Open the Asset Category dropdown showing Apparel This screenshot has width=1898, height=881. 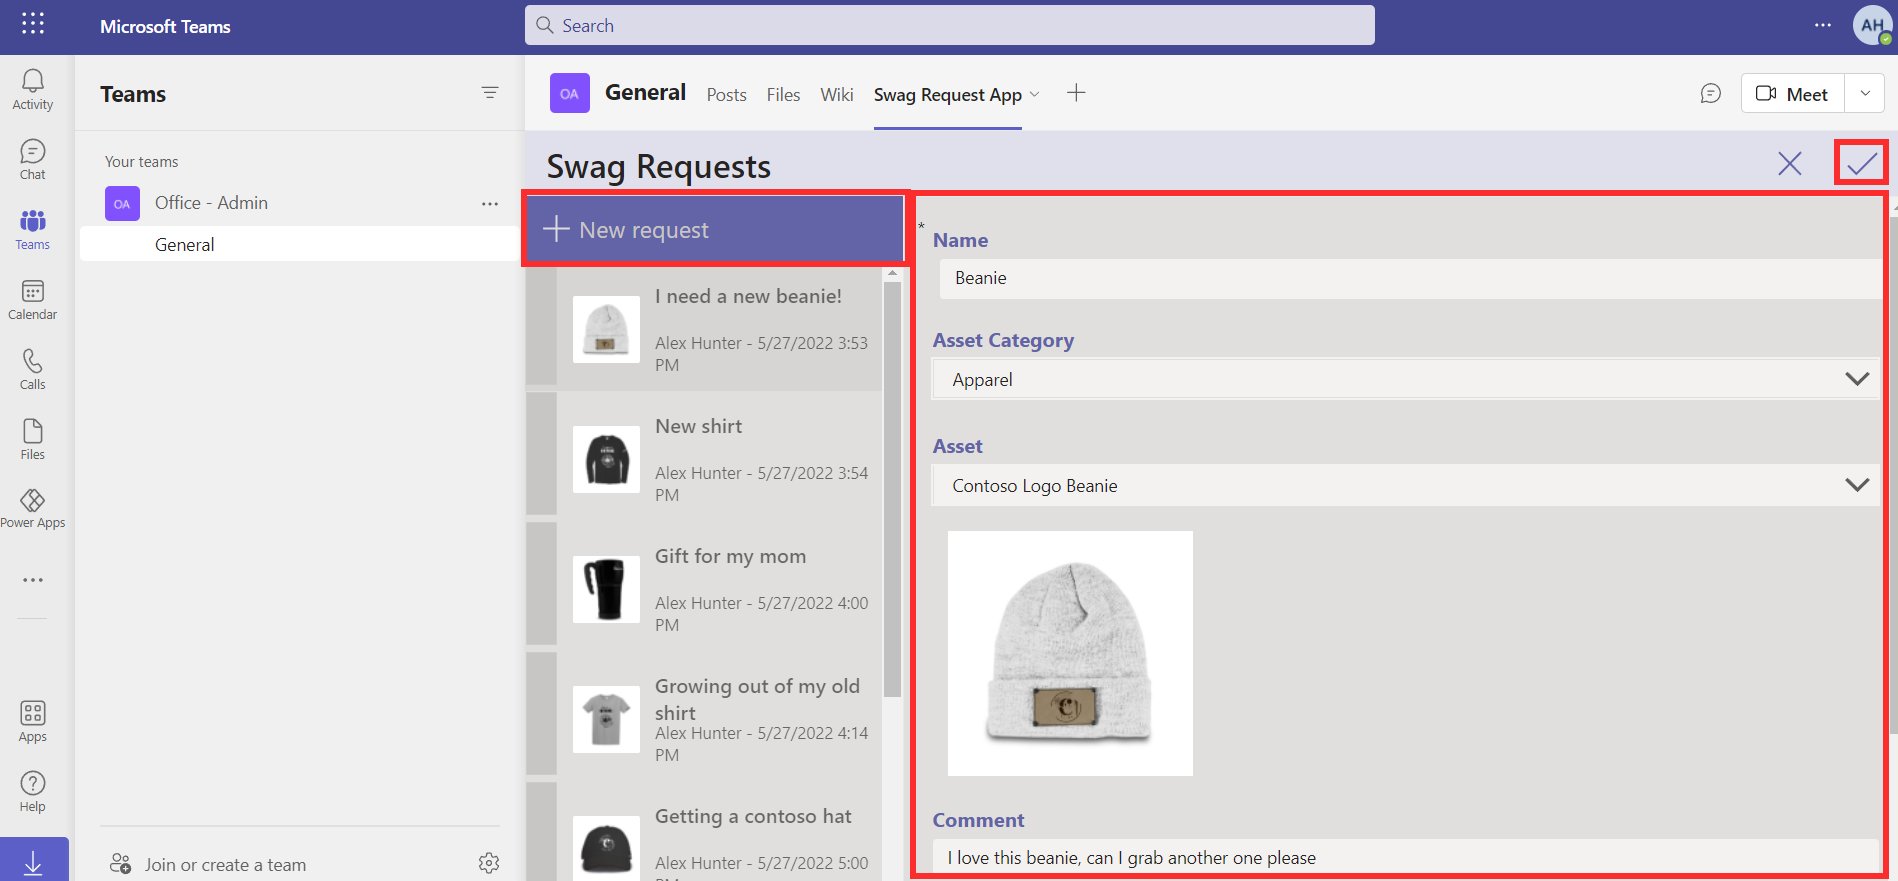point(1405,380)
